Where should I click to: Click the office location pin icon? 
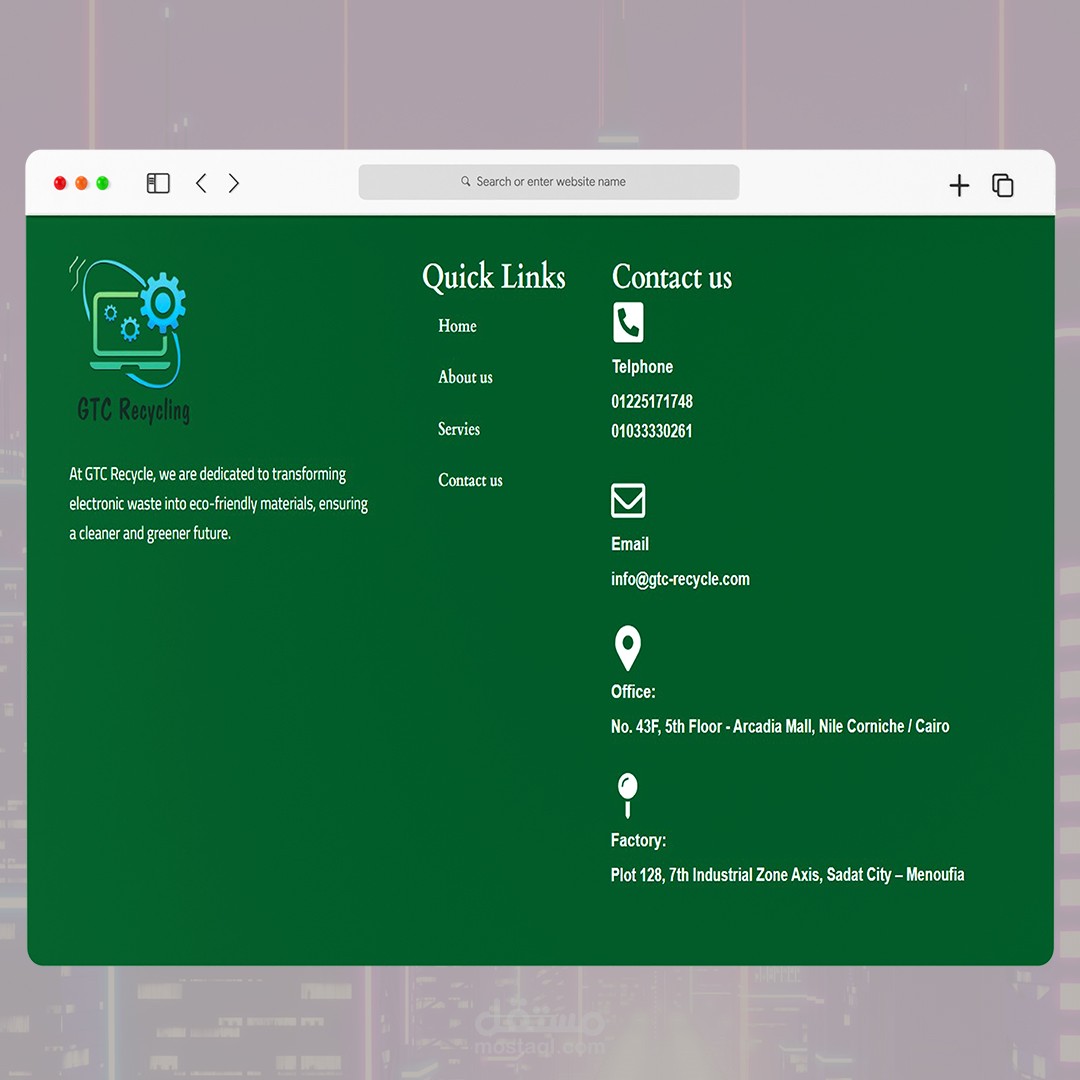pyautogui.click(x=627, y=648)
